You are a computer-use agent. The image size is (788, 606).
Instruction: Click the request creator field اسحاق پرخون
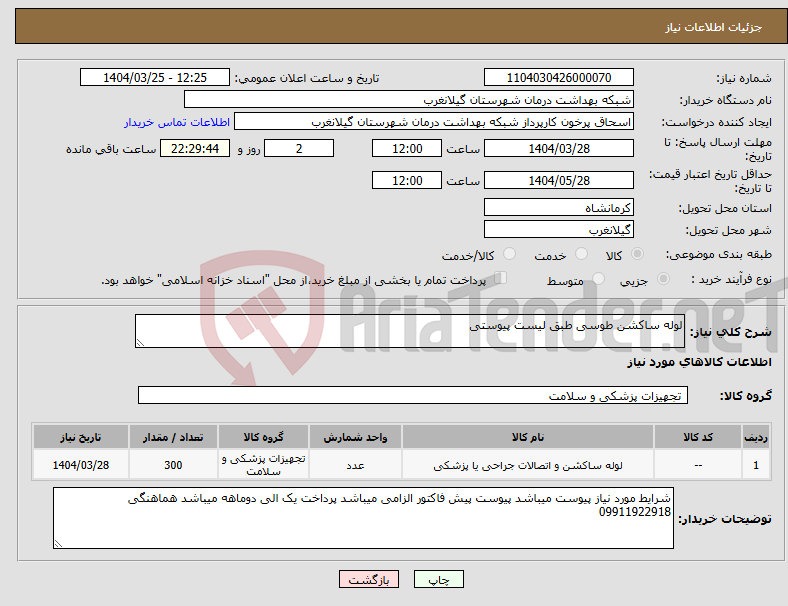click(x=434, y=122)
